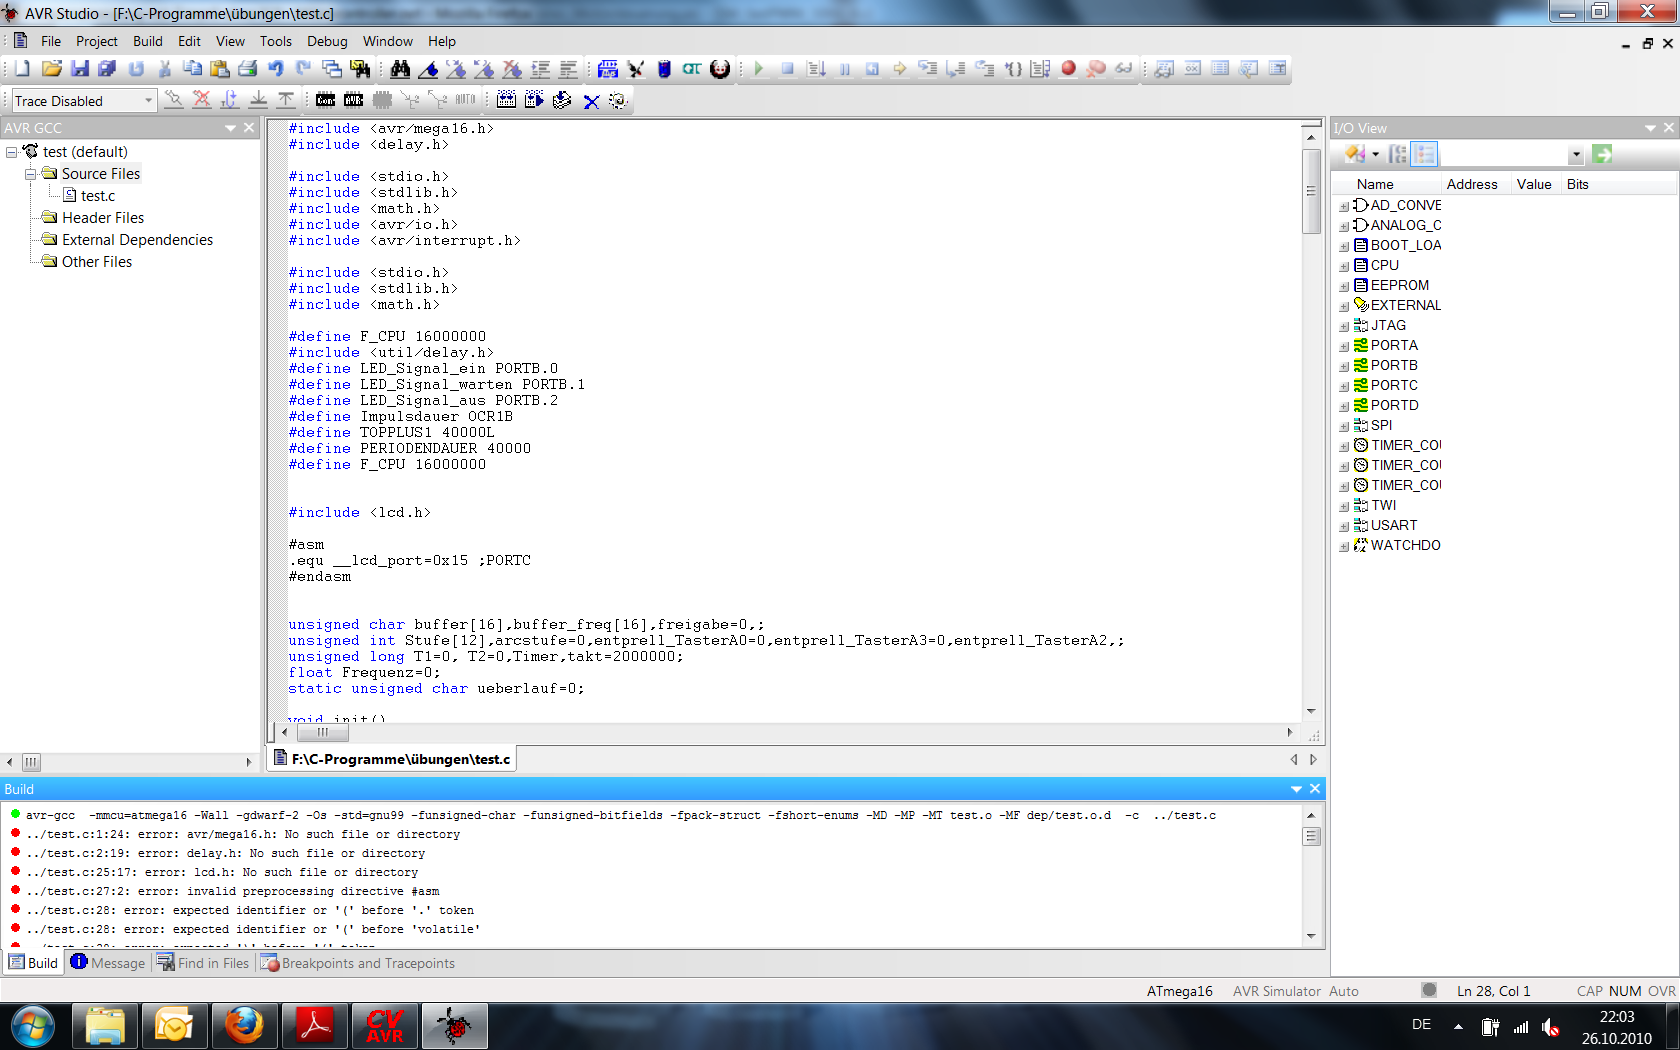Switch to Breakpoints and Tracepoints tab
This screenshot has width=1680, height=1050.
pyautogui.click(x=358, y=963)
